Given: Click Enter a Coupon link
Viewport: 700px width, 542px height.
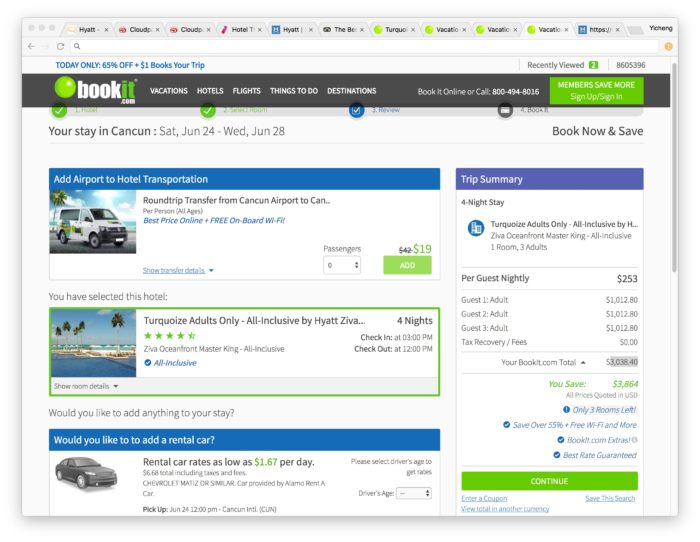Looking at the screenshot, I should coord(484,498).
